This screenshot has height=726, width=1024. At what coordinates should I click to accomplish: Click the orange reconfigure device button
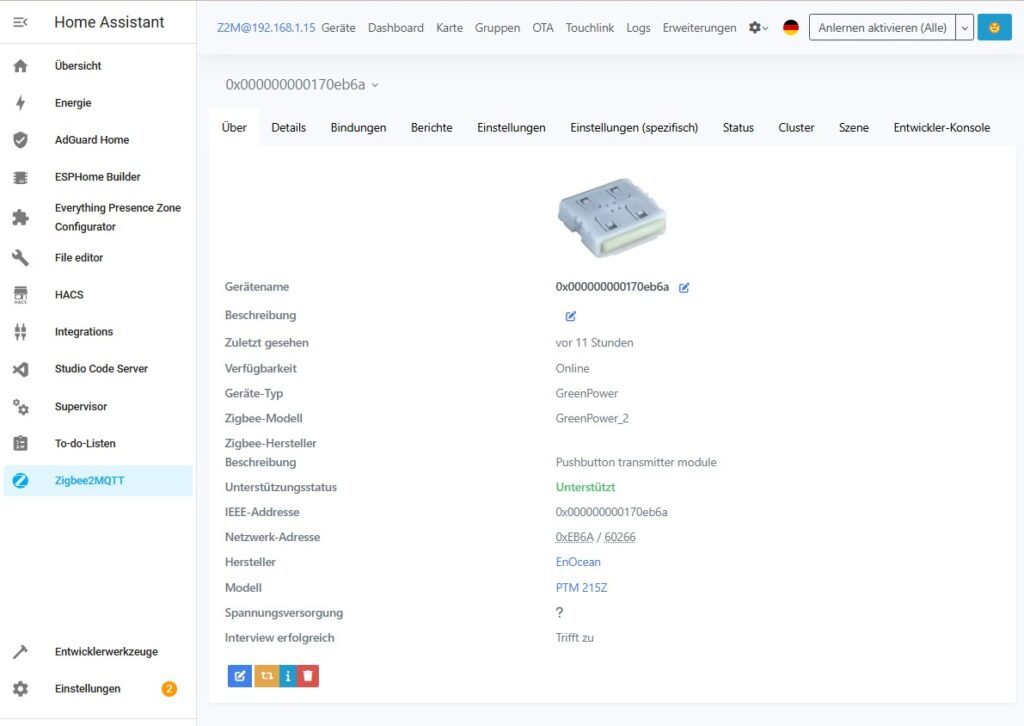[266, 676]
